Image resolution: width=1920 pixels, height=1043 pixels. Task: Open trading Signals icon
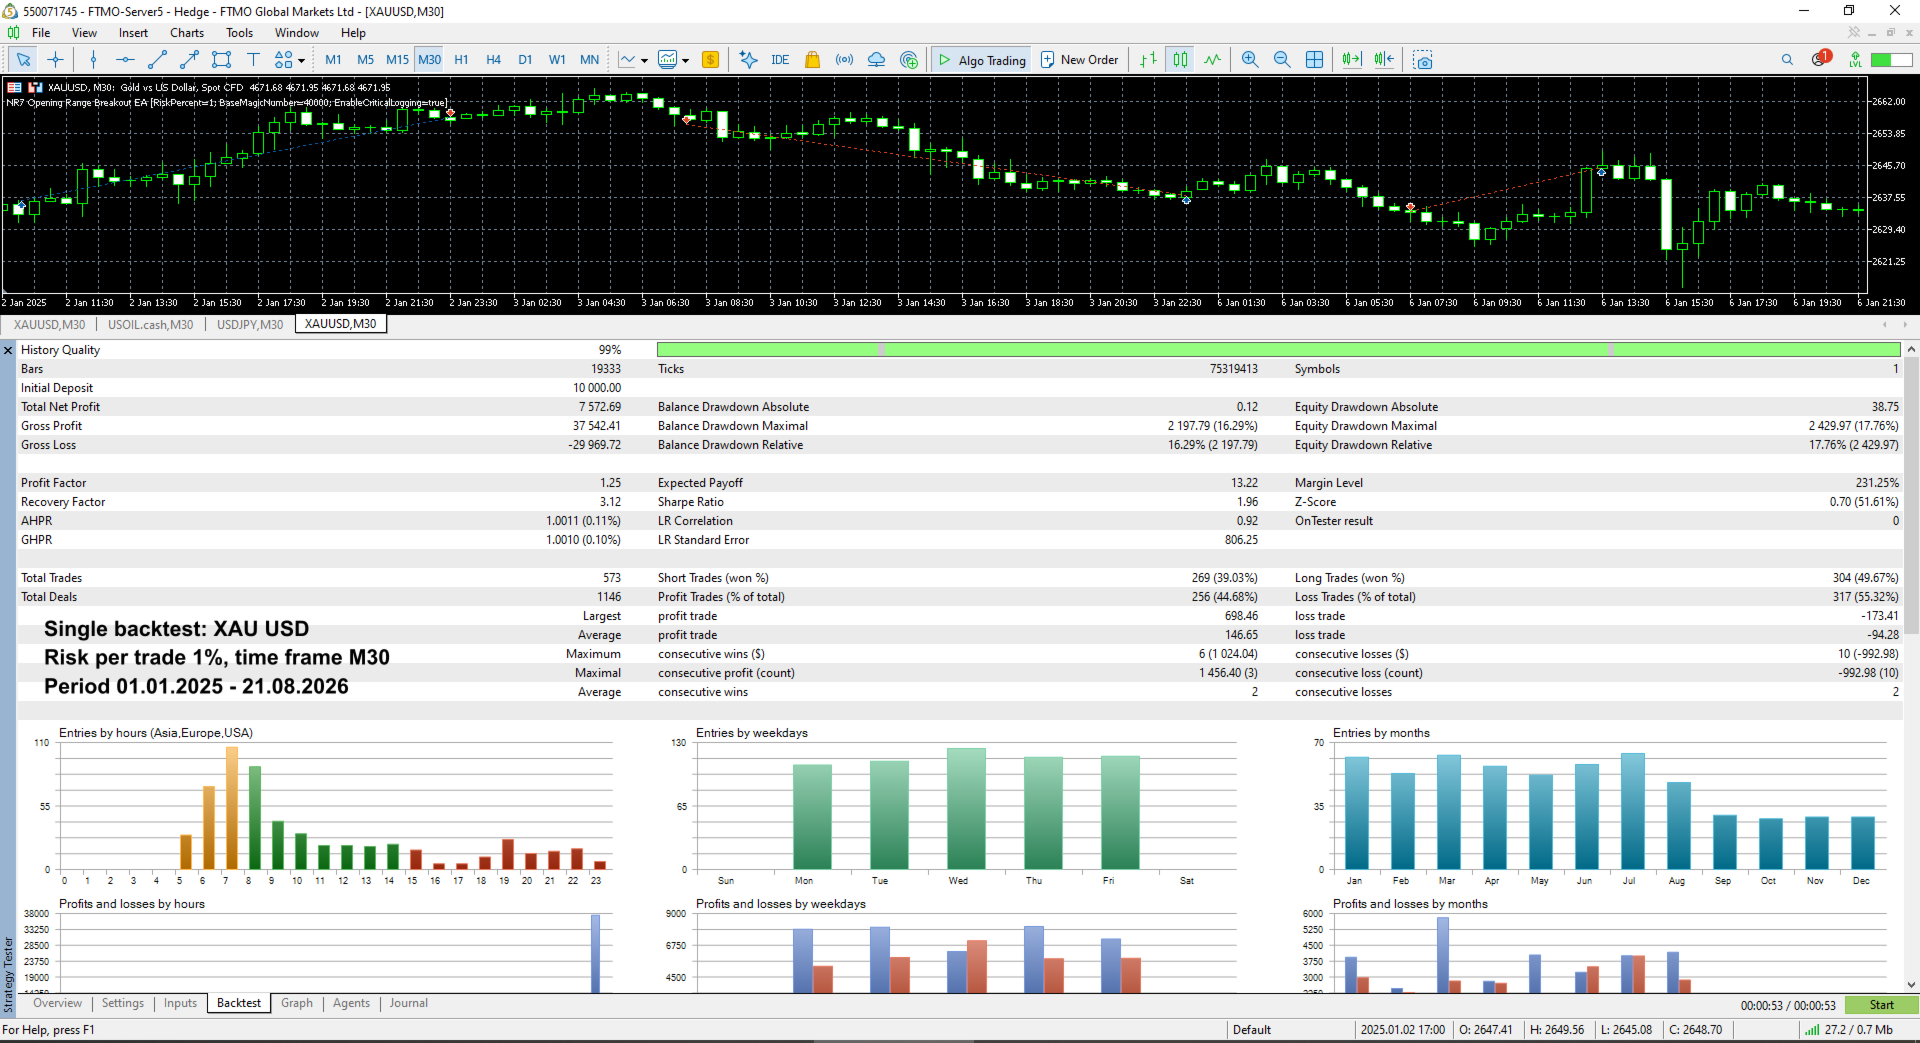tap(844, 60)
